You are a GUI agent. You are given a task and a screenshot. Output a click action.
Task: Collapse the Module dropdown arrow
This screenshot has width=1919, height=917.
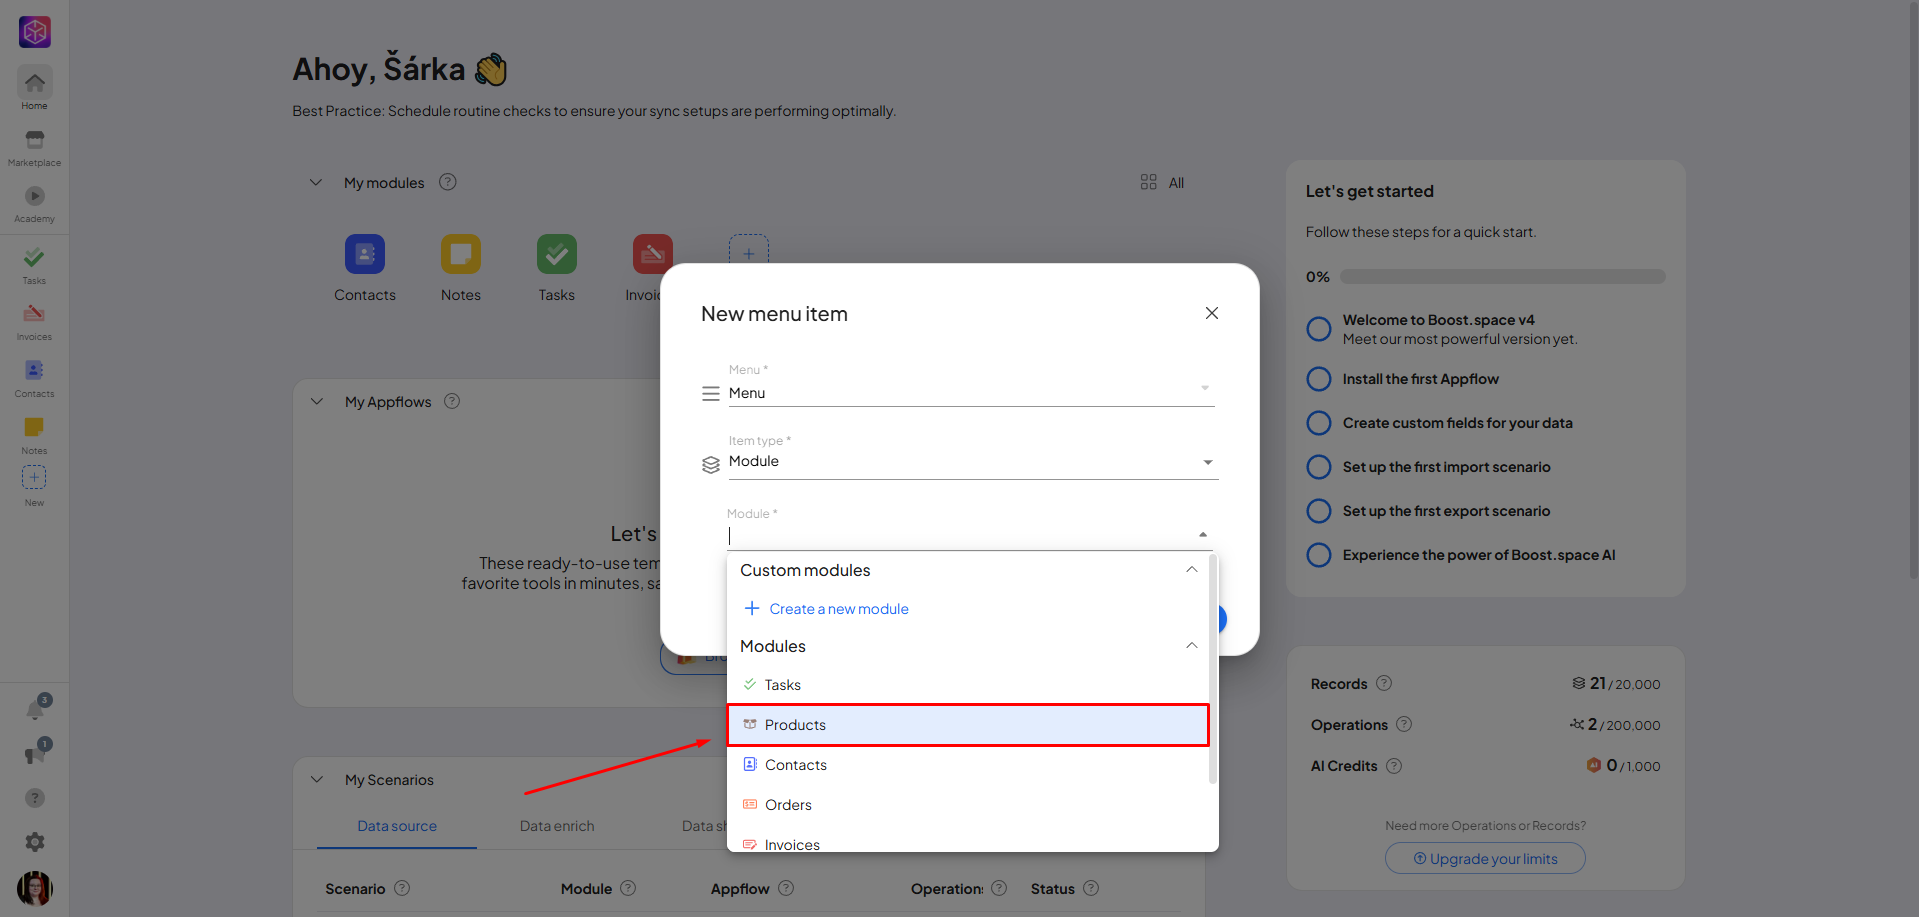1203,535
